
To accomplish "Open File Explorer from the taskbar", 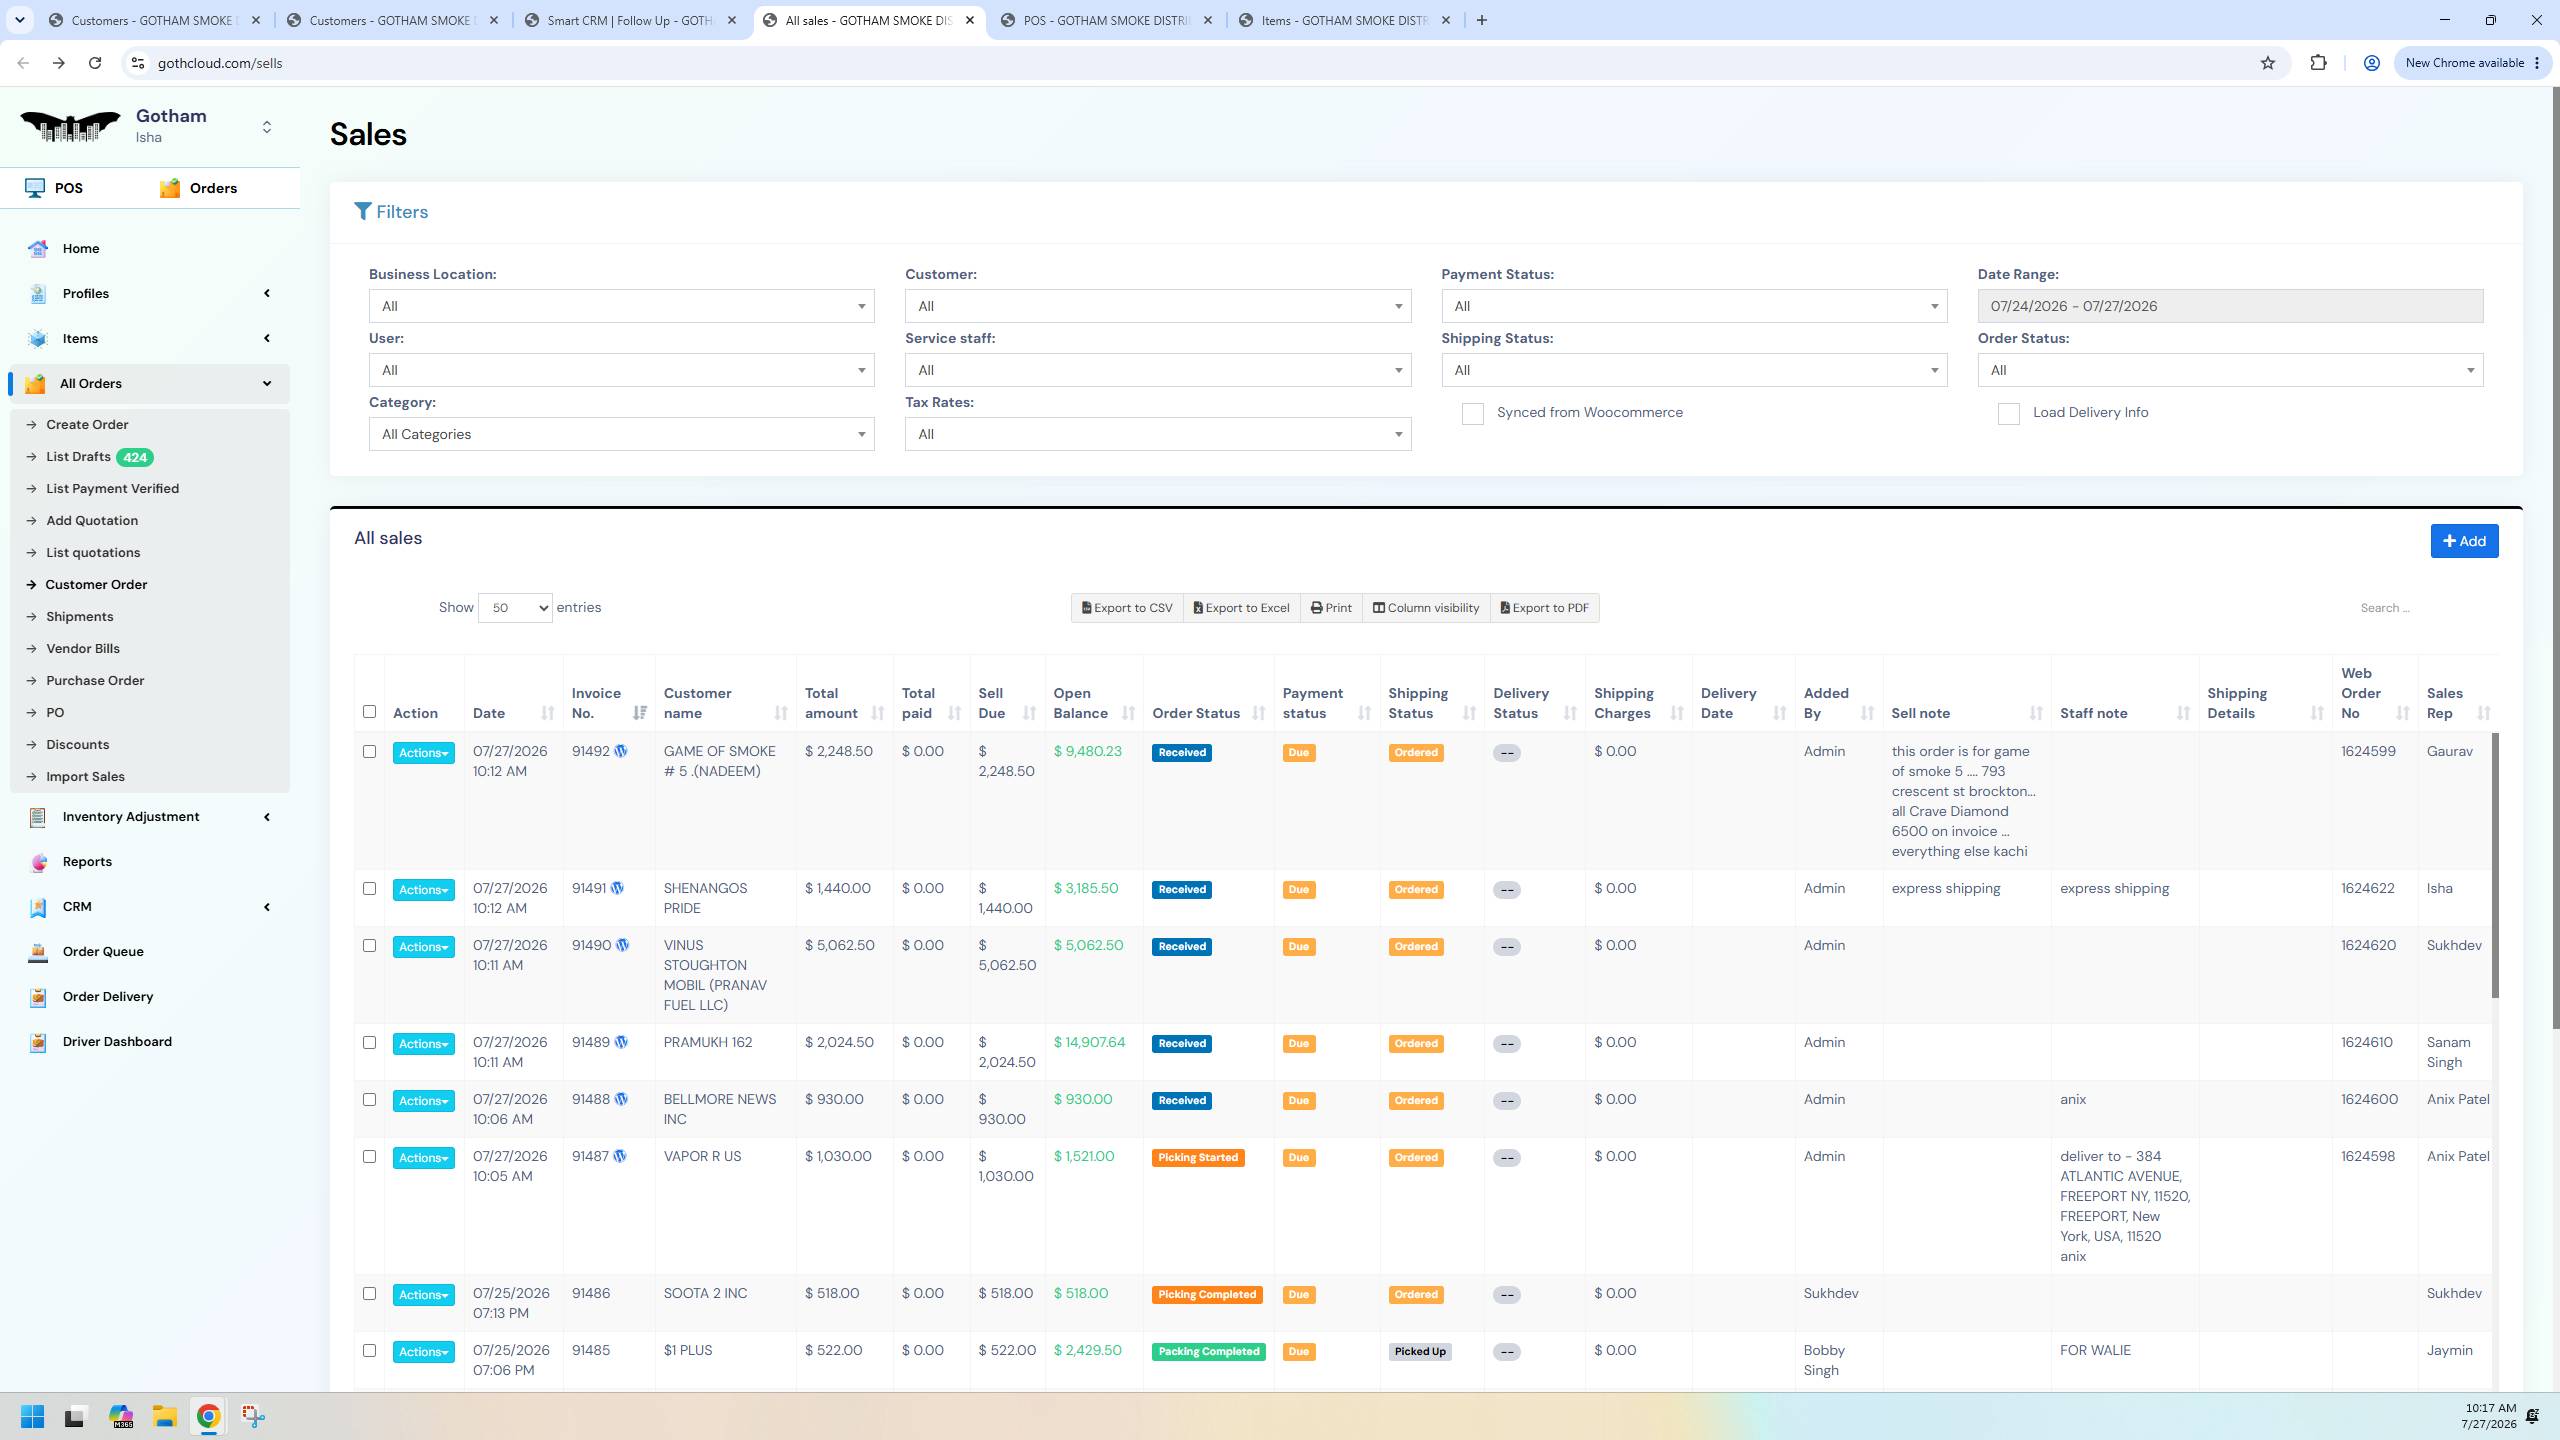I will click(x=164, y=1416).
